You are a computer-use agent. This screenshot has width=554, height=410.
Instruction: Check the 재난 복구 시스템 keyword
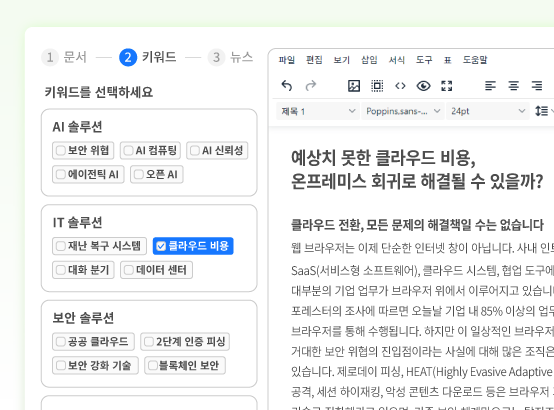99,246
